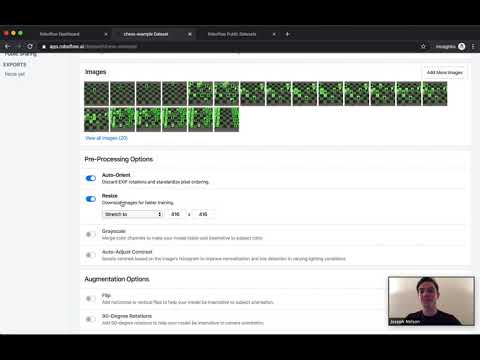The height and width of the screenshot is (360, 480).
Task: Open the browser three-dot menu
Action: (x=473, y=46)
